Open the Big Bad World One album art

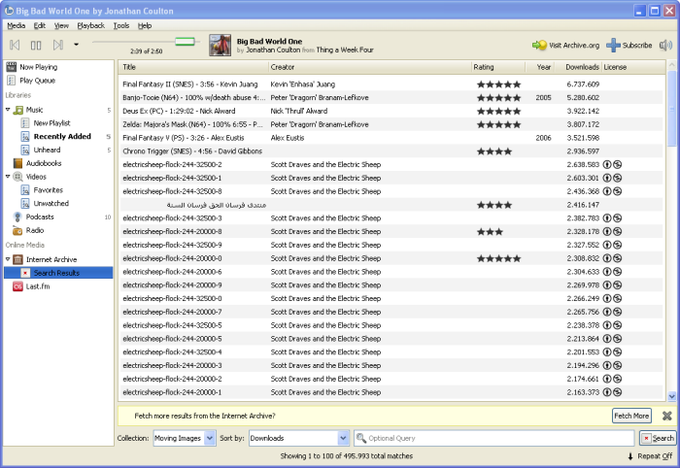point(220,45)
